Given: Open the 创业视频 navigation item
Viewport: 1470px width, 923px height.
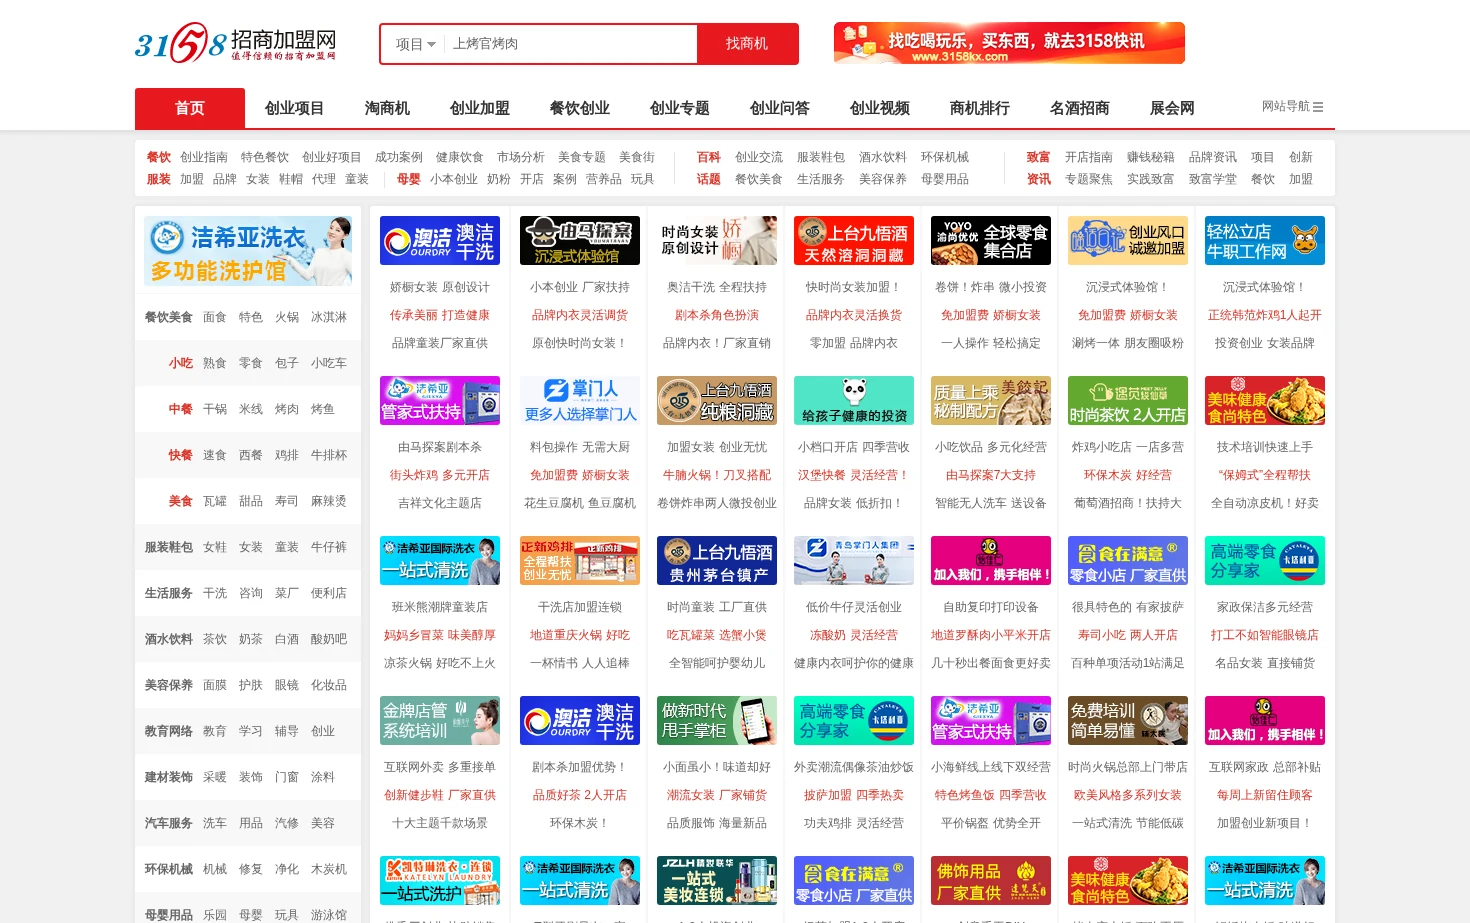Looking at the screenshot, I should click(x=880, y=108).
